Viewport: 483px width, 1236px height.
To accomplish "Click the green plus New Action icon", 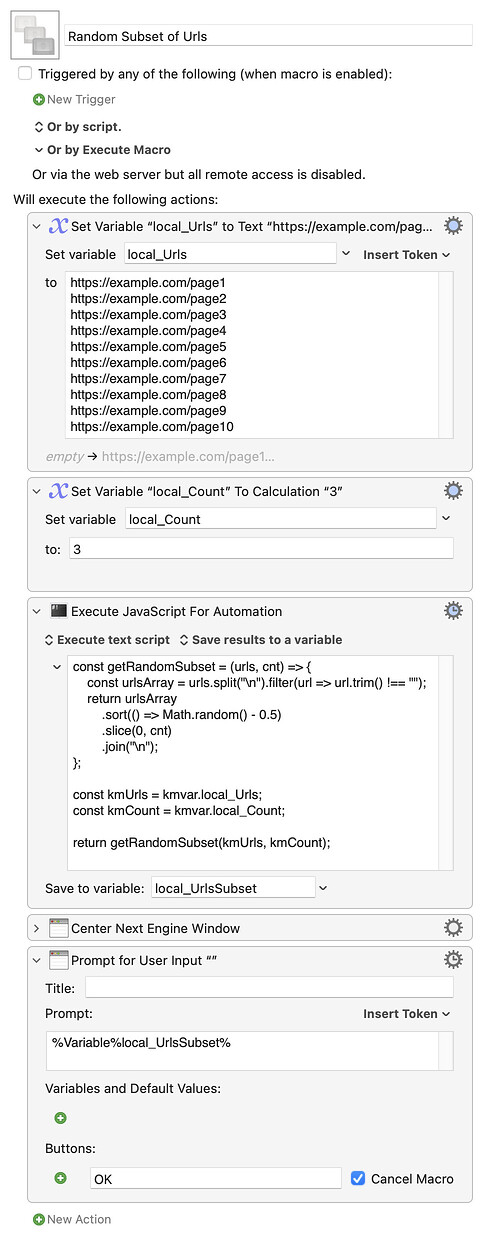I will [39, 1219].
